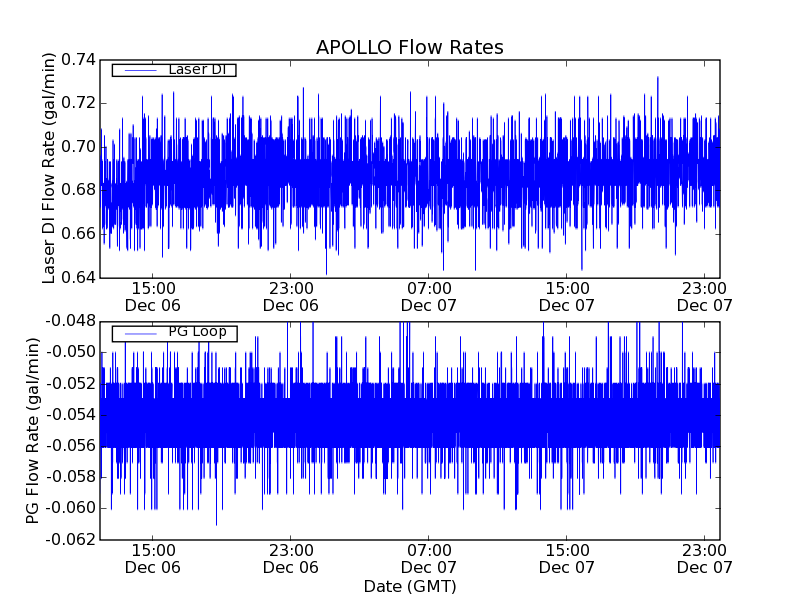Click "23:00 Dec 07" tick under PG Loop plot
Screen dimensions: 800x600
pyautogui.click(x=705, y=559)
